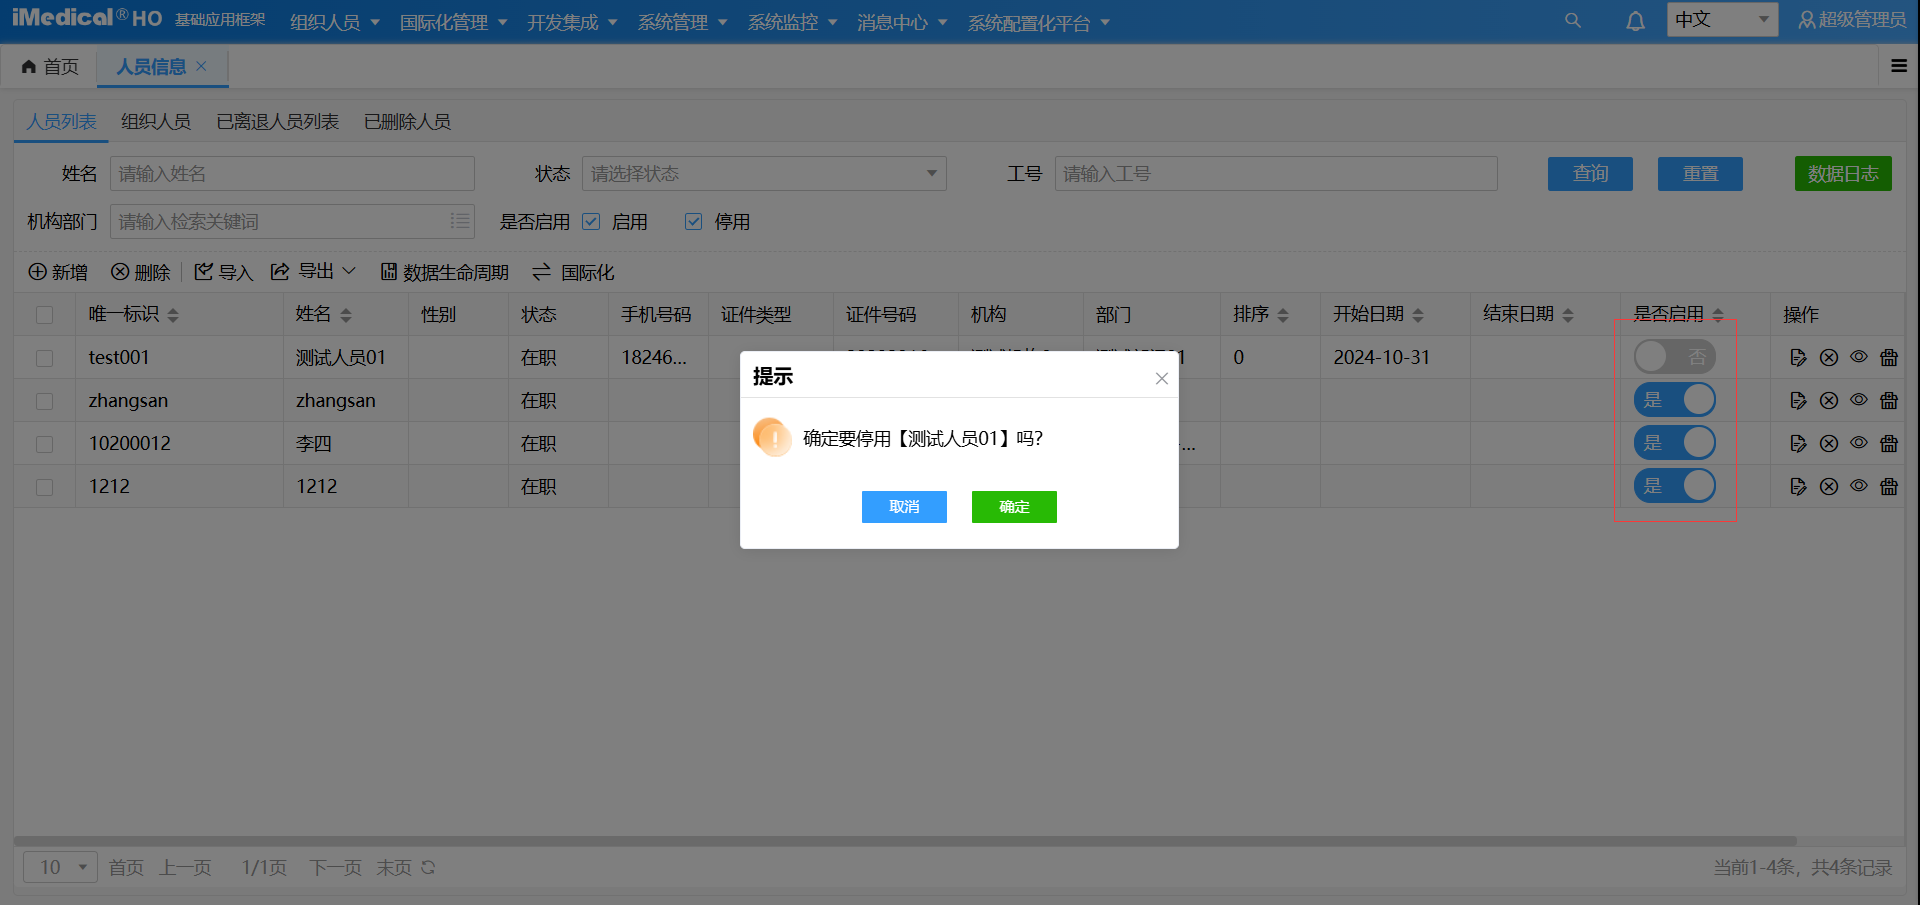Screen dimensions: 1920x905
Task: Open the page size dropdown showing 10
Action: [x=61, y=868]
